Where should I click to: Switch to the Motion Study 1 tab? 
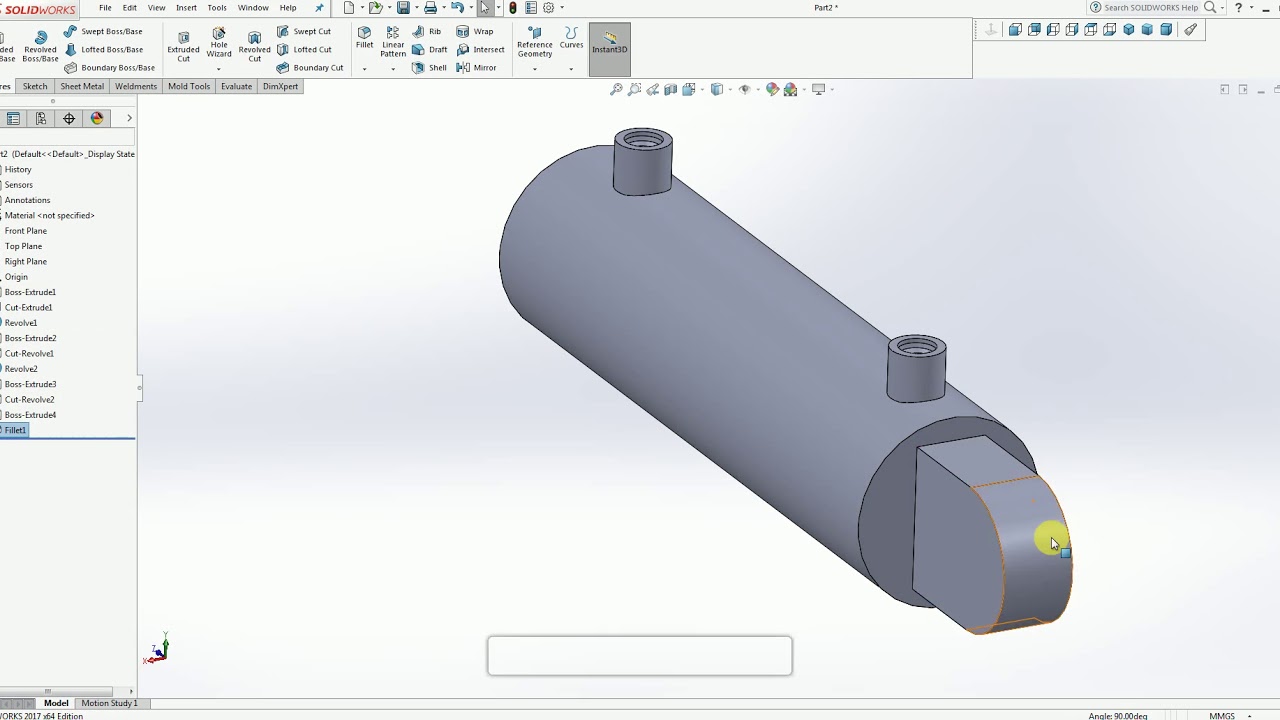tap(109, 703)
